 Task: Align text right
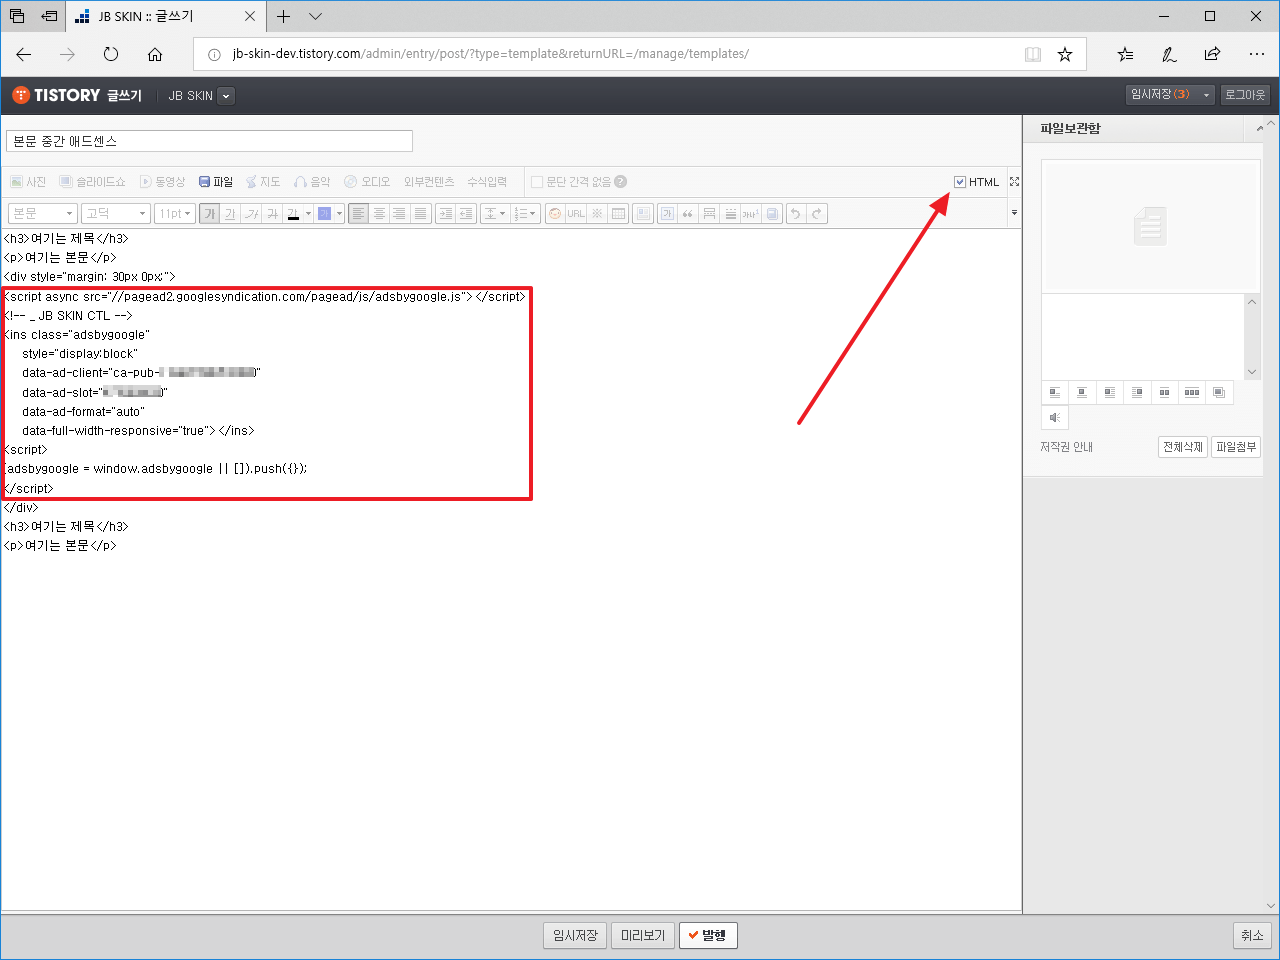tap(399, 213)
